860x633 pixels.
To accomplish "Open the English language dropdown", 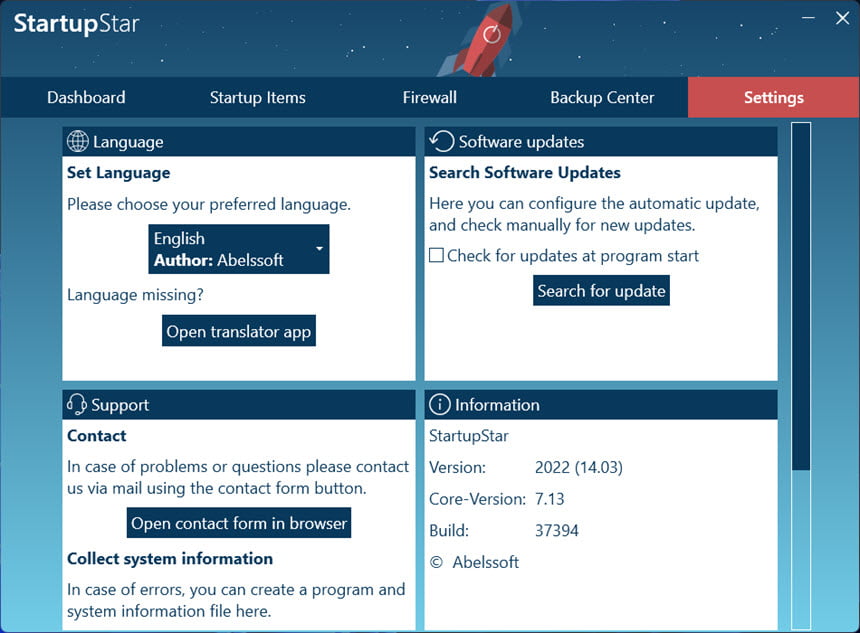I will click(239, 249).
